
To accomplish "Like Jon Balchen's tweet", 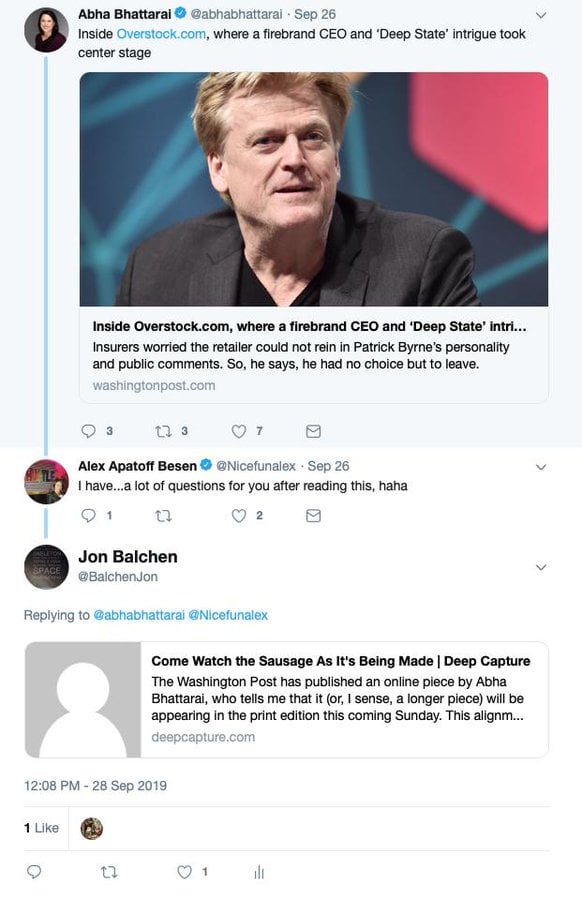I will (184, 872).
